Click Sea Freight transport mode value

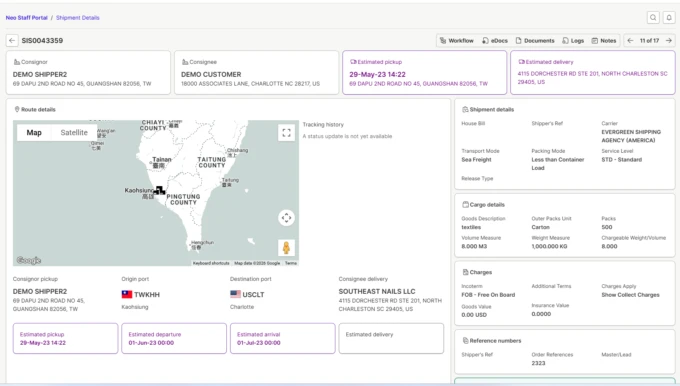click(x=476, y=160)
